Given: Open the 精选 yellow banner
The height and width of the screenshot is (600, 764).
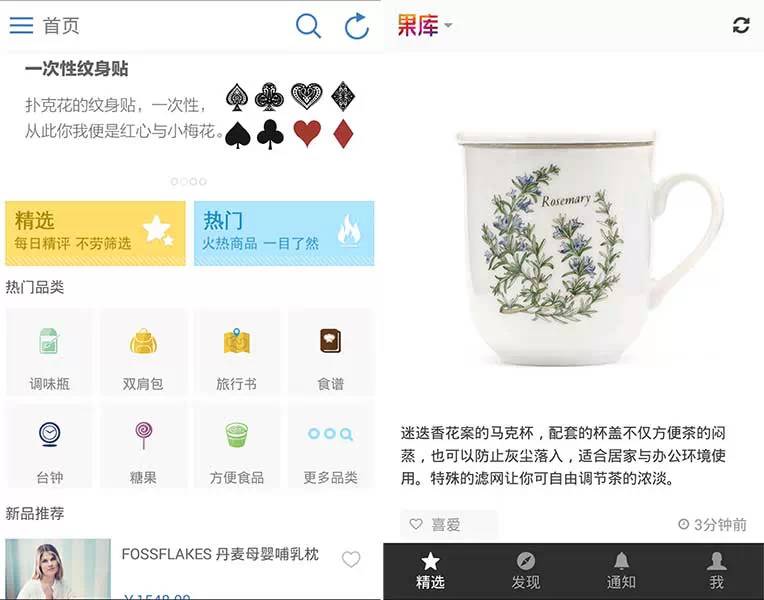Looking at the screenshot, I should point(96,233).
